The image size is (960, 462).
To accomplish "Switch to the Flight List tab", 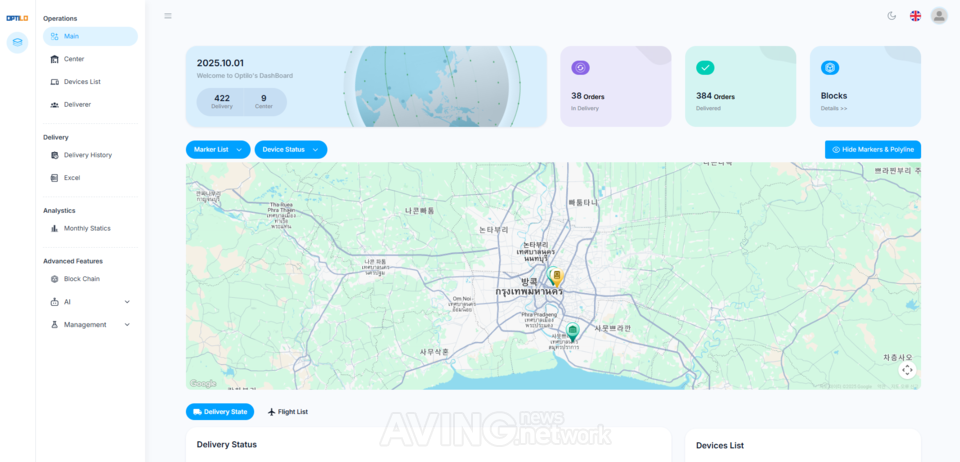I will click(288, 411).
